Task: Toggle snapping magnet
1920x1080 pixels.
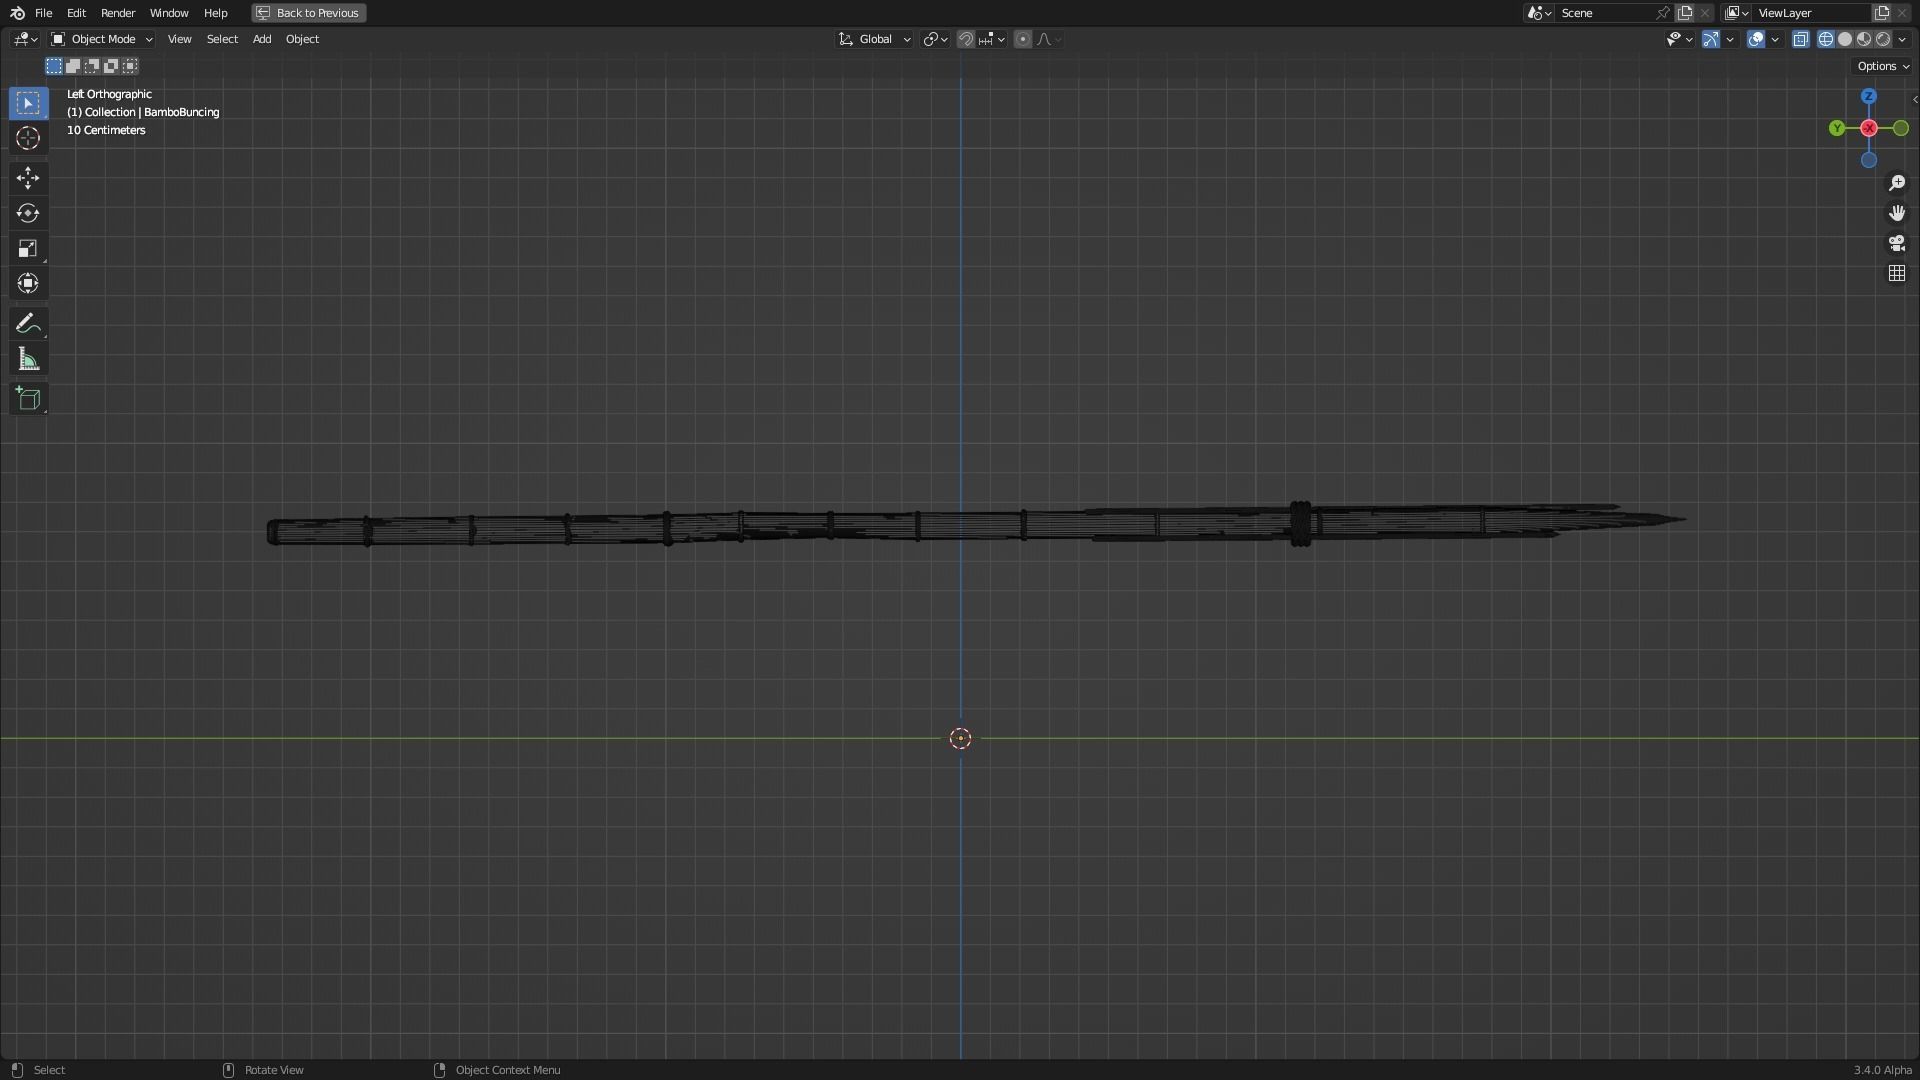Action: coord(966,39)
